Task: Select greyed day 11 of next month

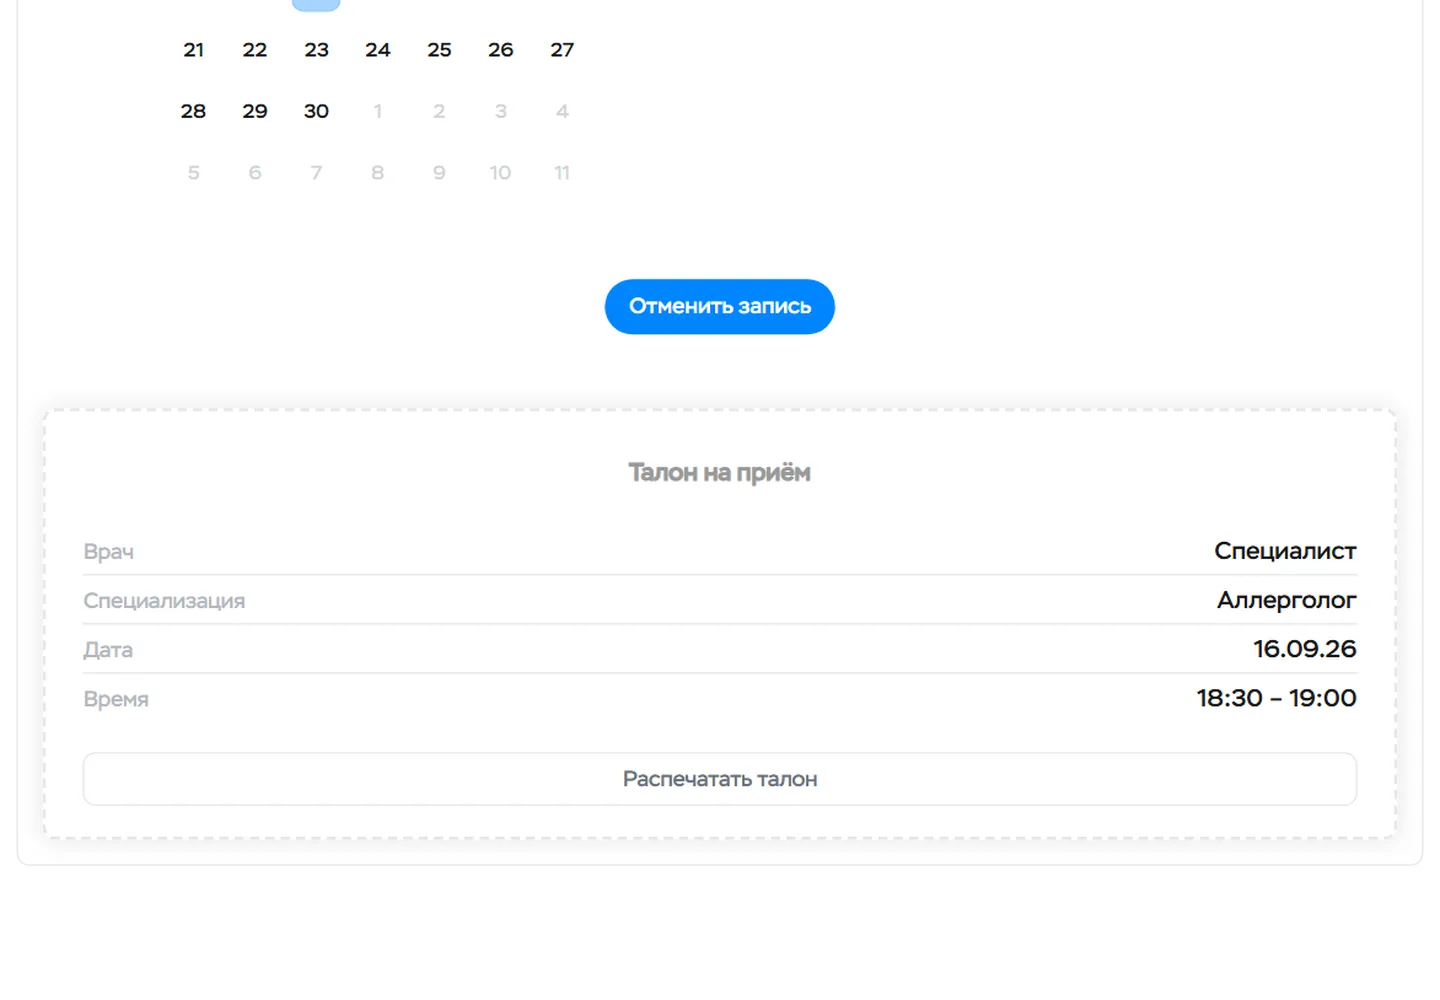Action: pos(562,173)
